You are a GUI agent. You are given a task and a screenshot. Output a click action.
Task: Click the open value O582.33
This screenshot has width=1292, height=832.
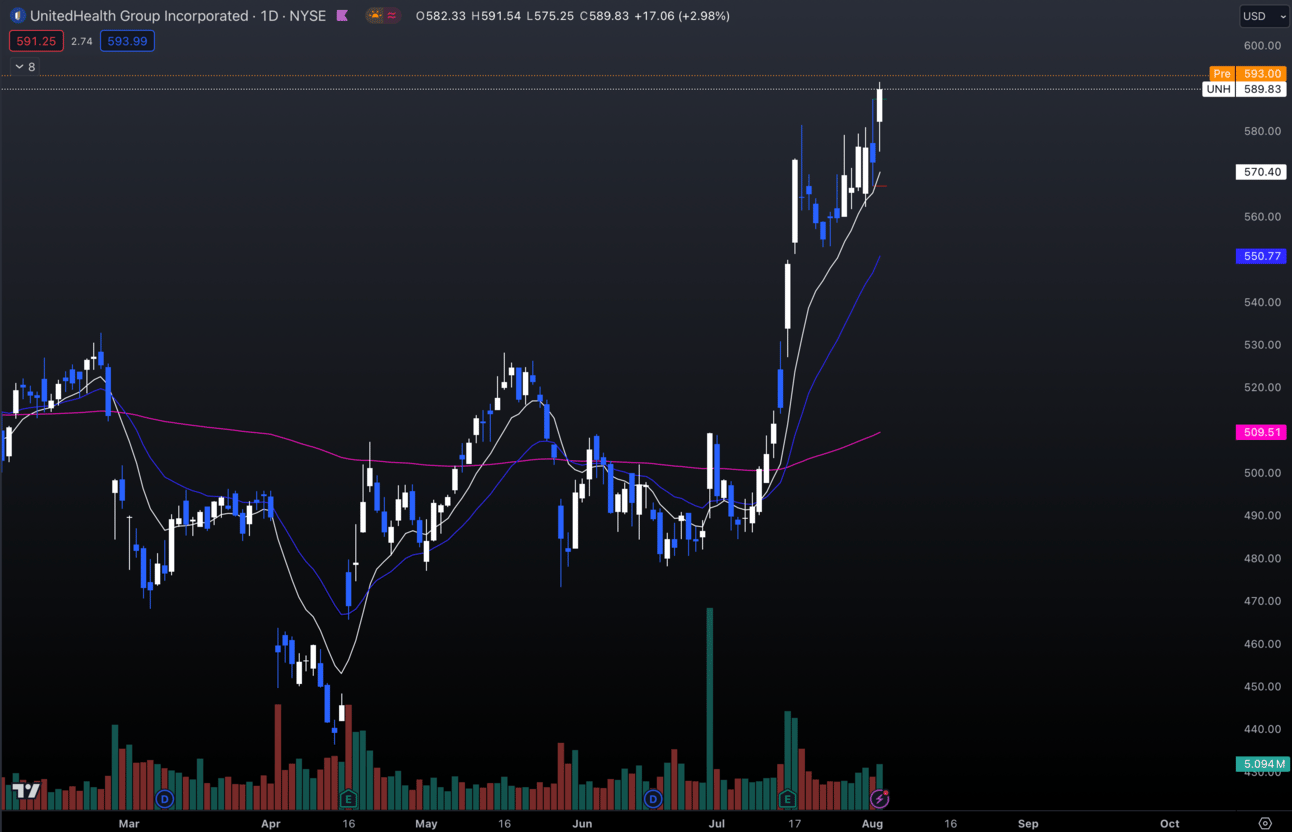point(441,16)
